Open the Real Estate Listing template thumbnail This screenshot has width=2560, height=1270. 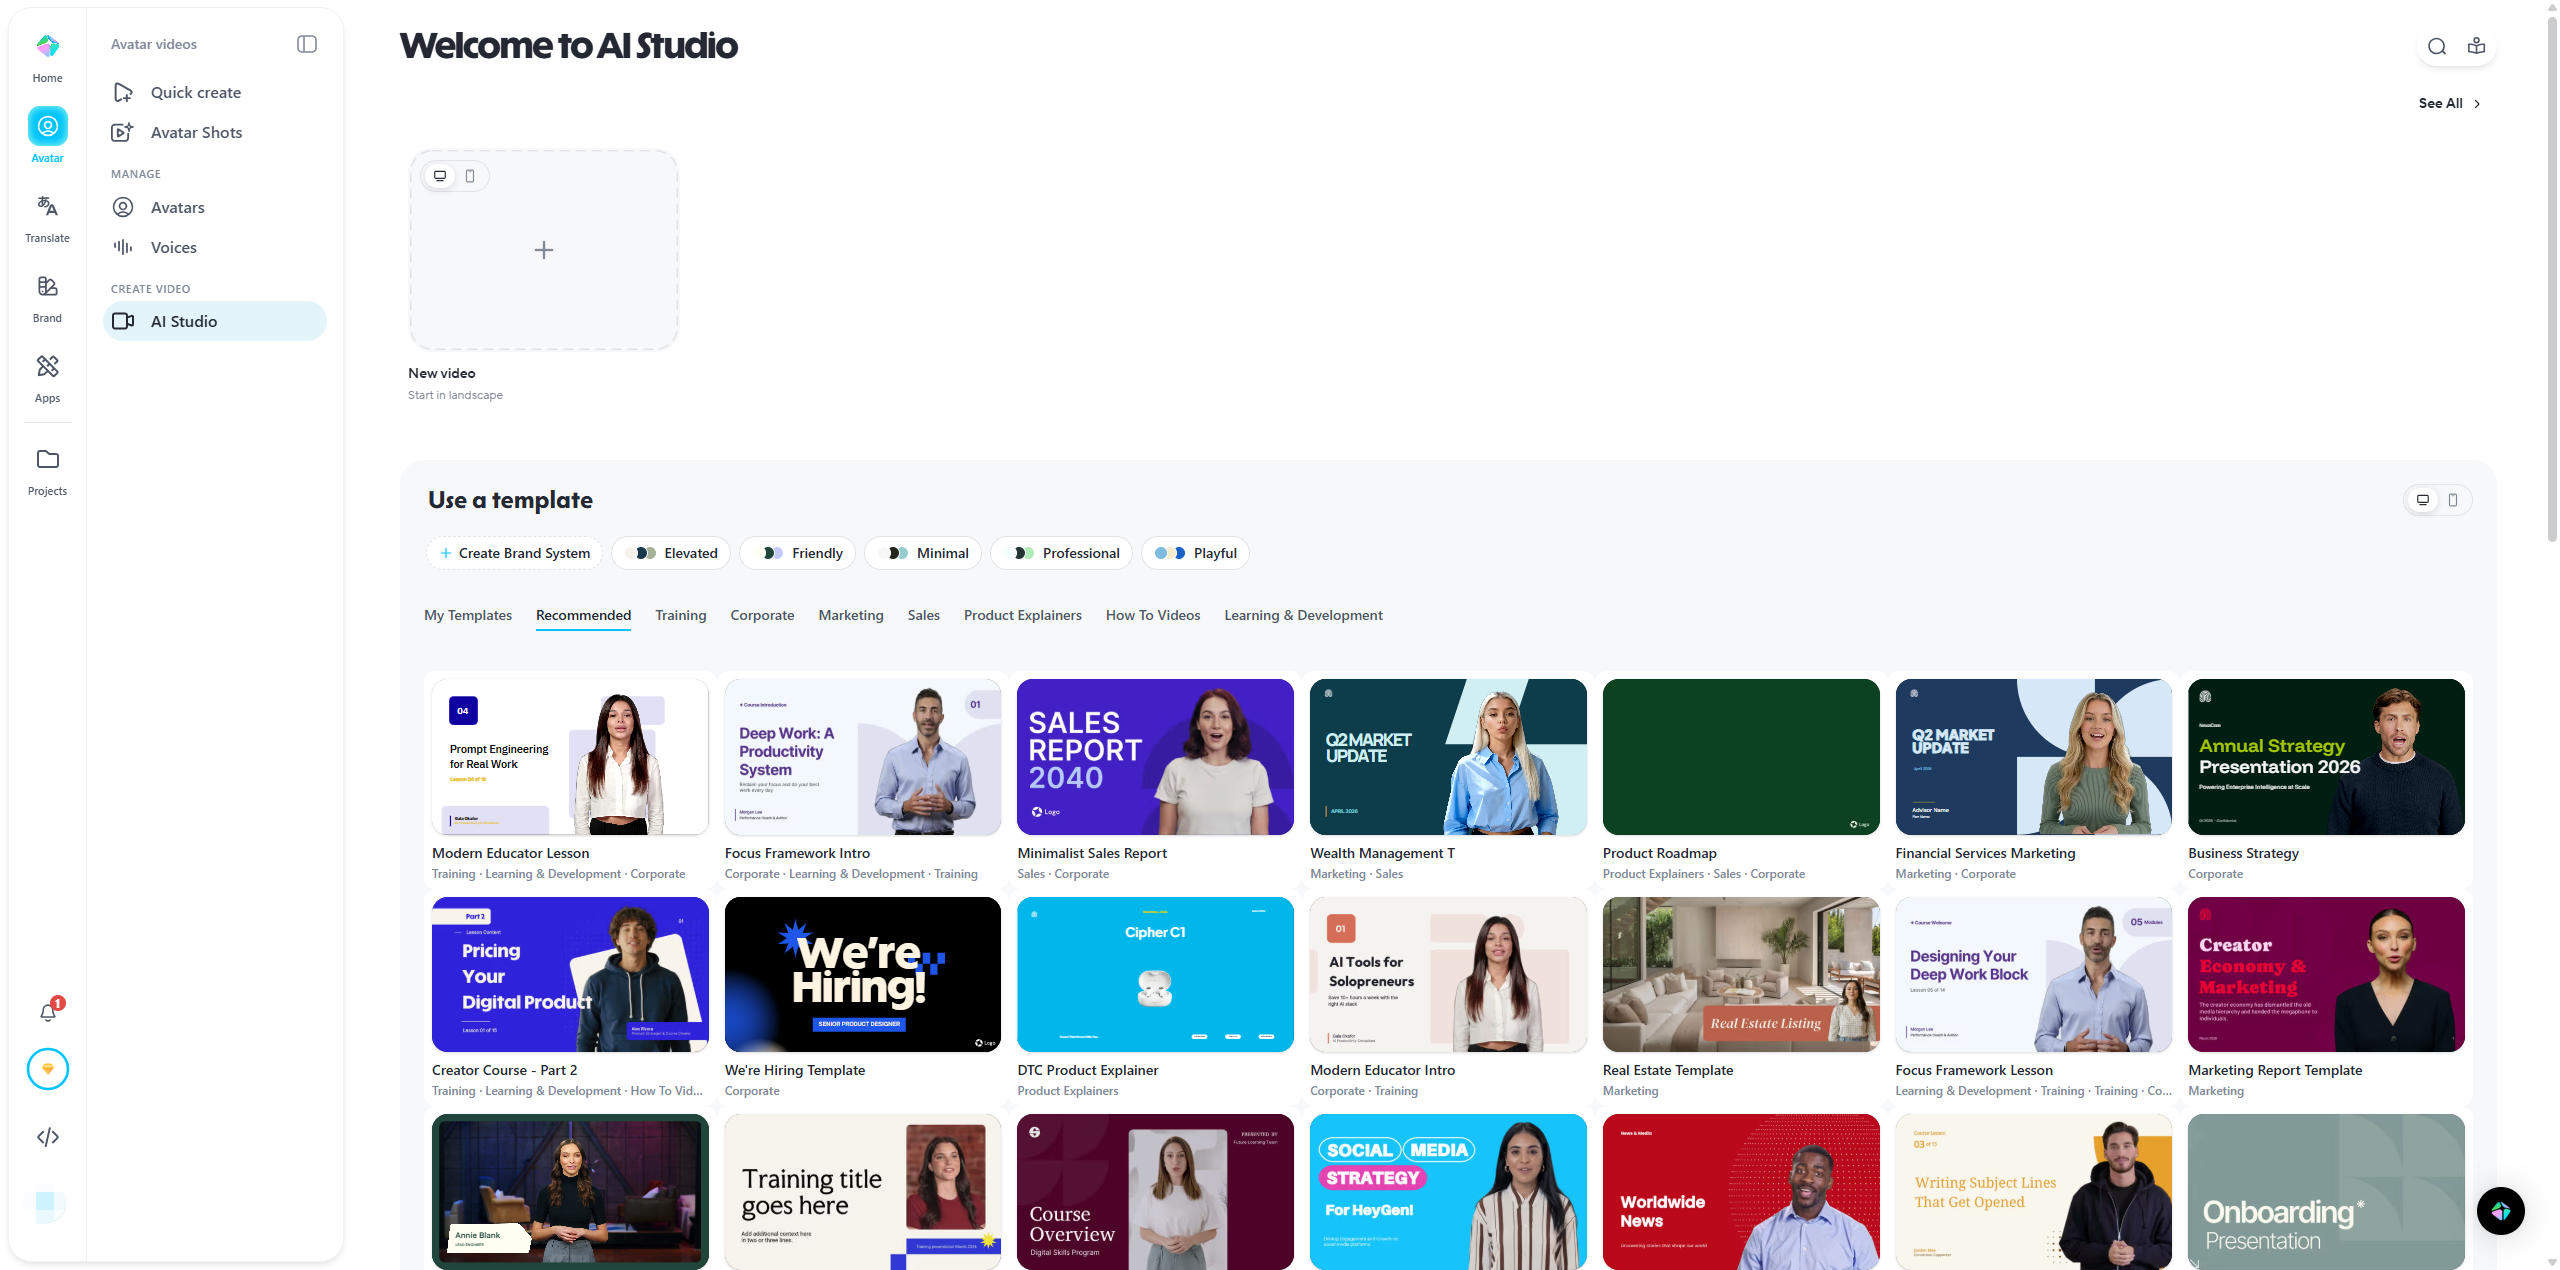coord(1741,974)
